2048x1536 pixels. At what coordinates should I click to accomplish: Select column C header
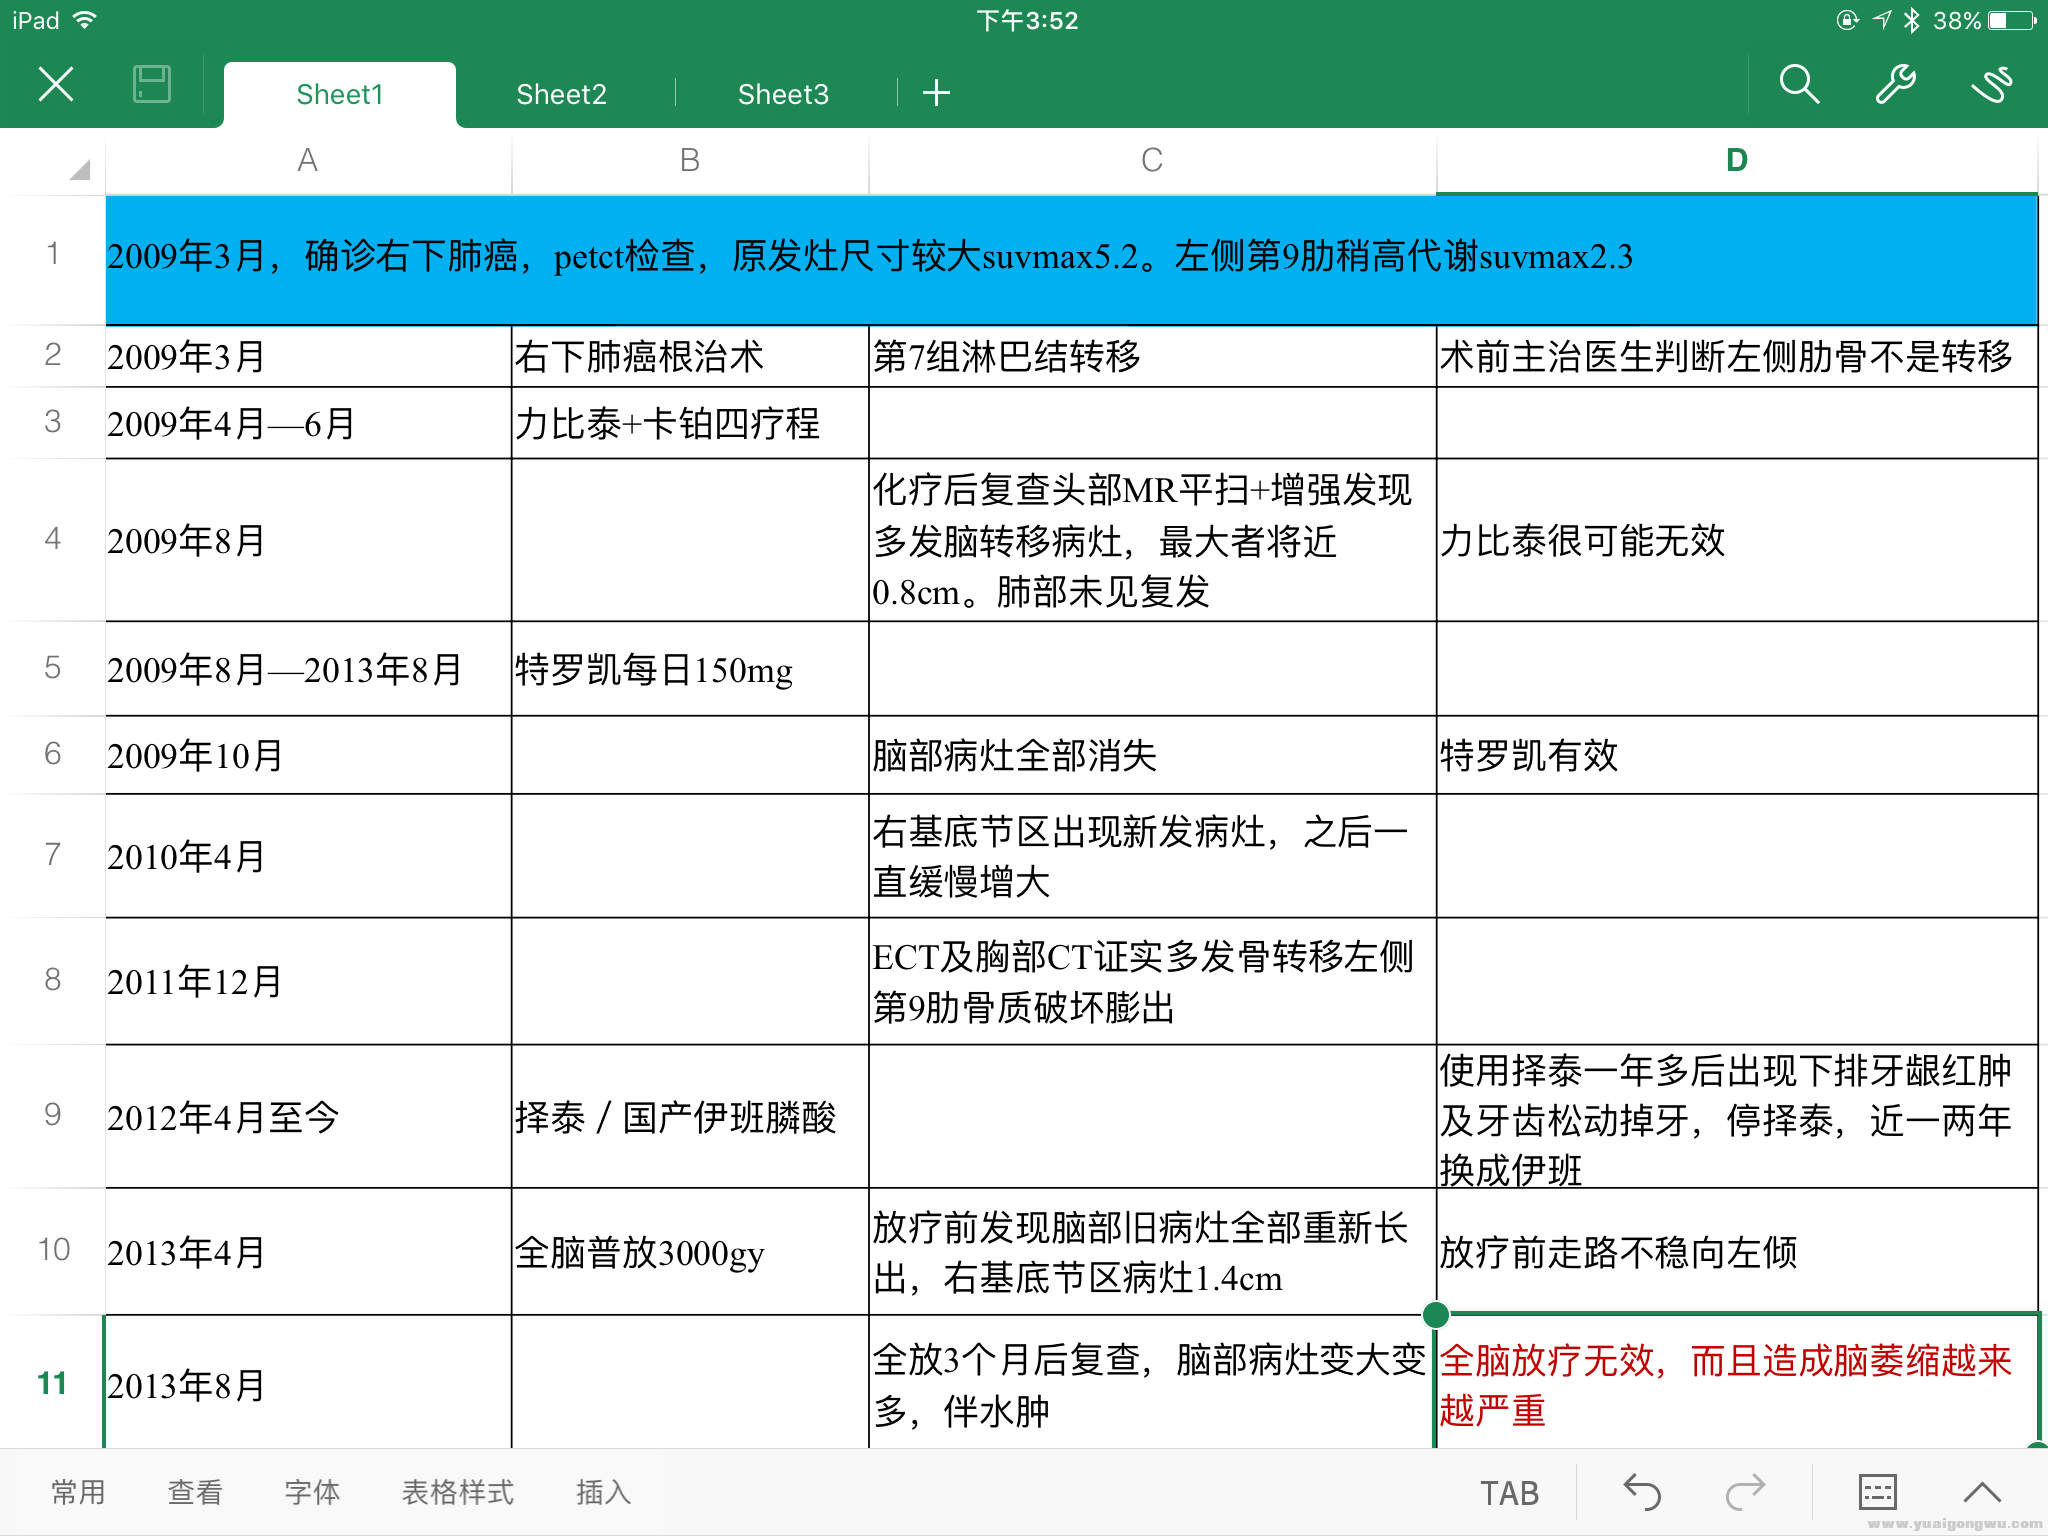pyautogui.click(x=1152, y=160)
